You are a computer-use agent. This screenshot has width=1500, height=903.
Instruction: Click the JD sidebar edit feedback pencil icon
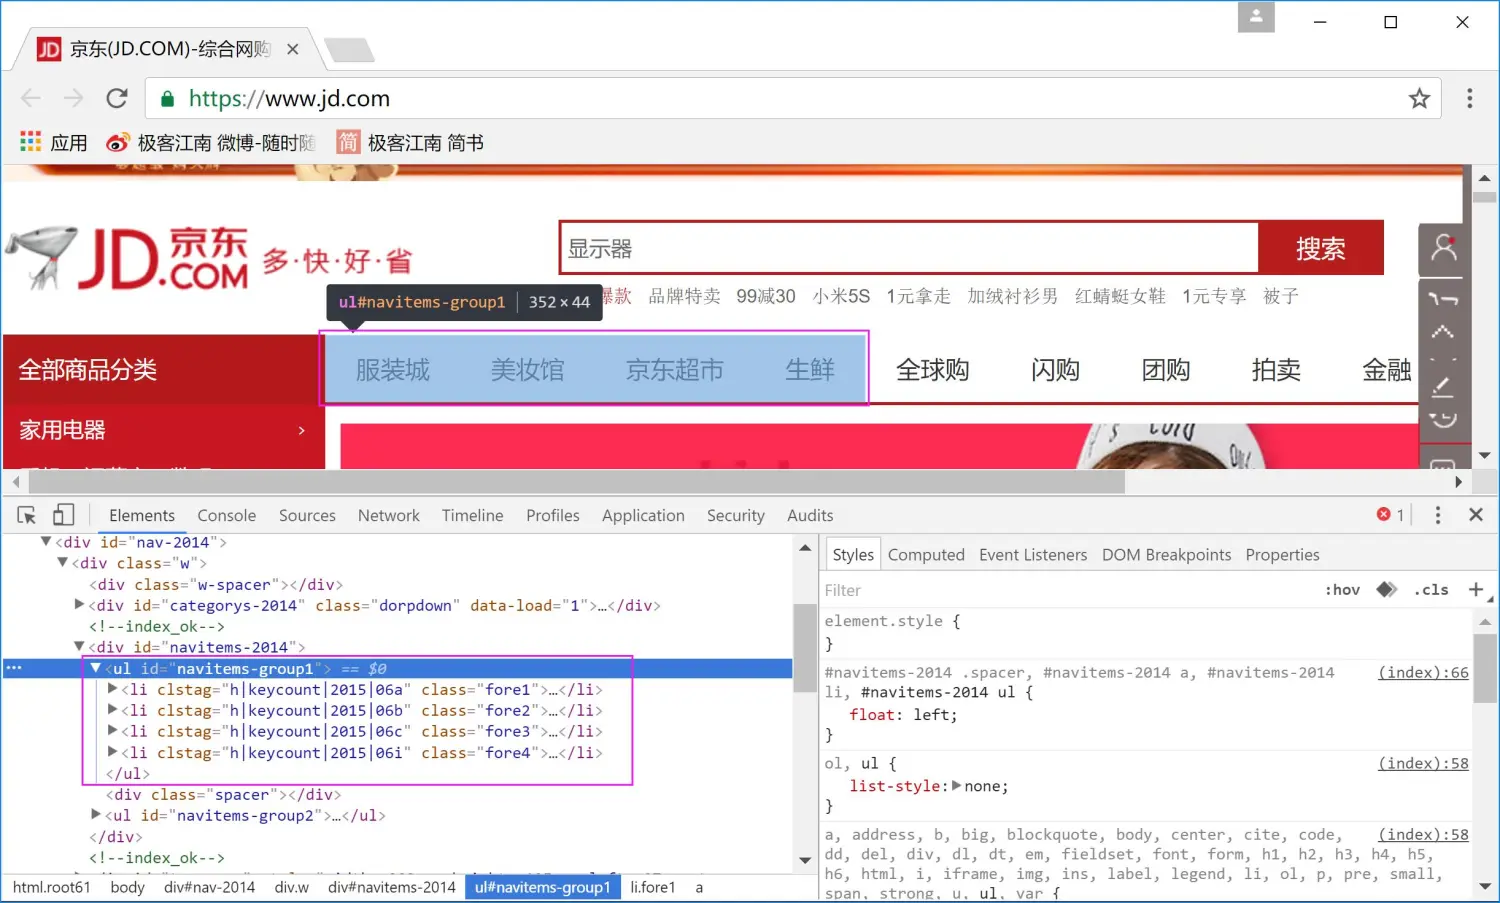[1443, 386]
